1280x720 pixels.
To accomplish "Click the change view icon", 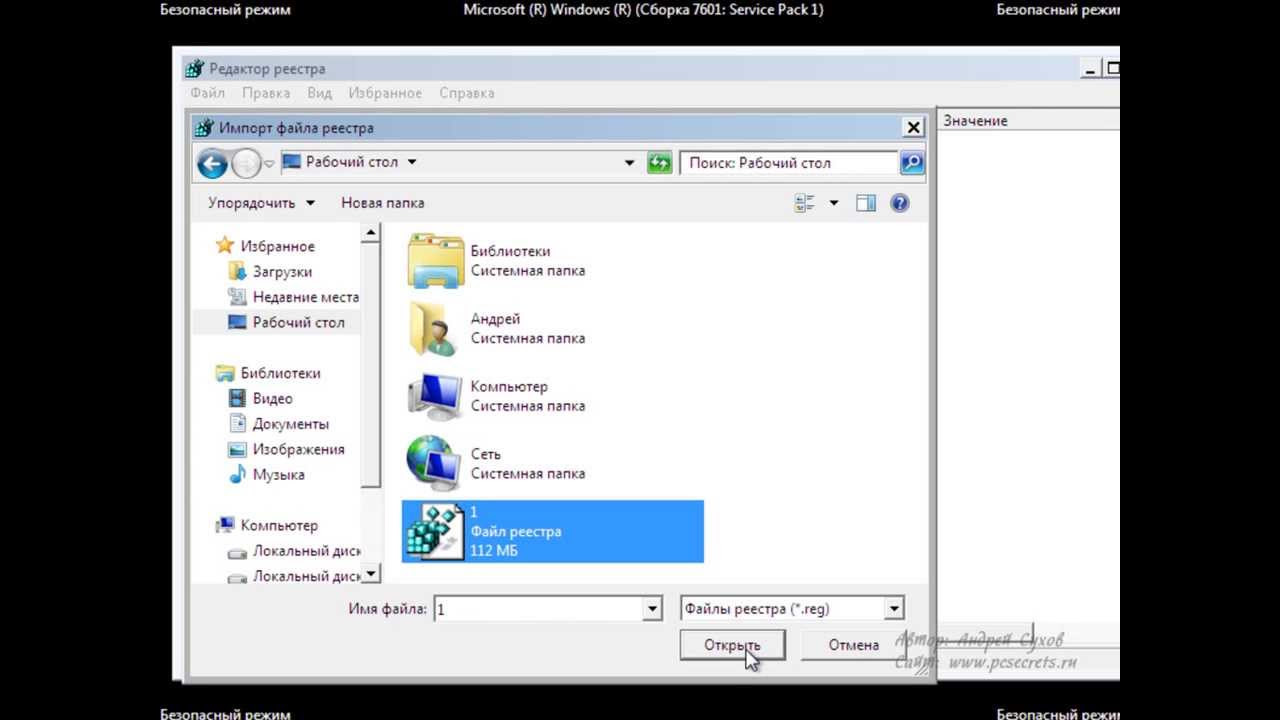I will coord(805,203).
